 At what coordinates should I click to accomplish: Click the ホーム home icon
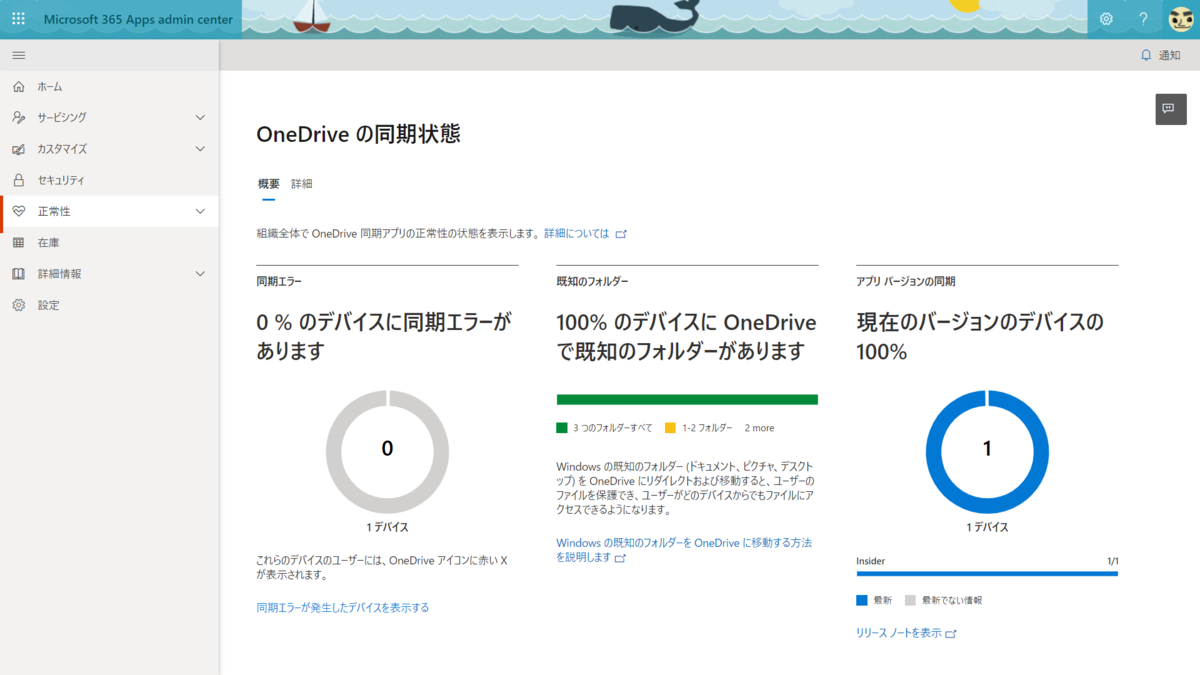(x=18, y=87)
